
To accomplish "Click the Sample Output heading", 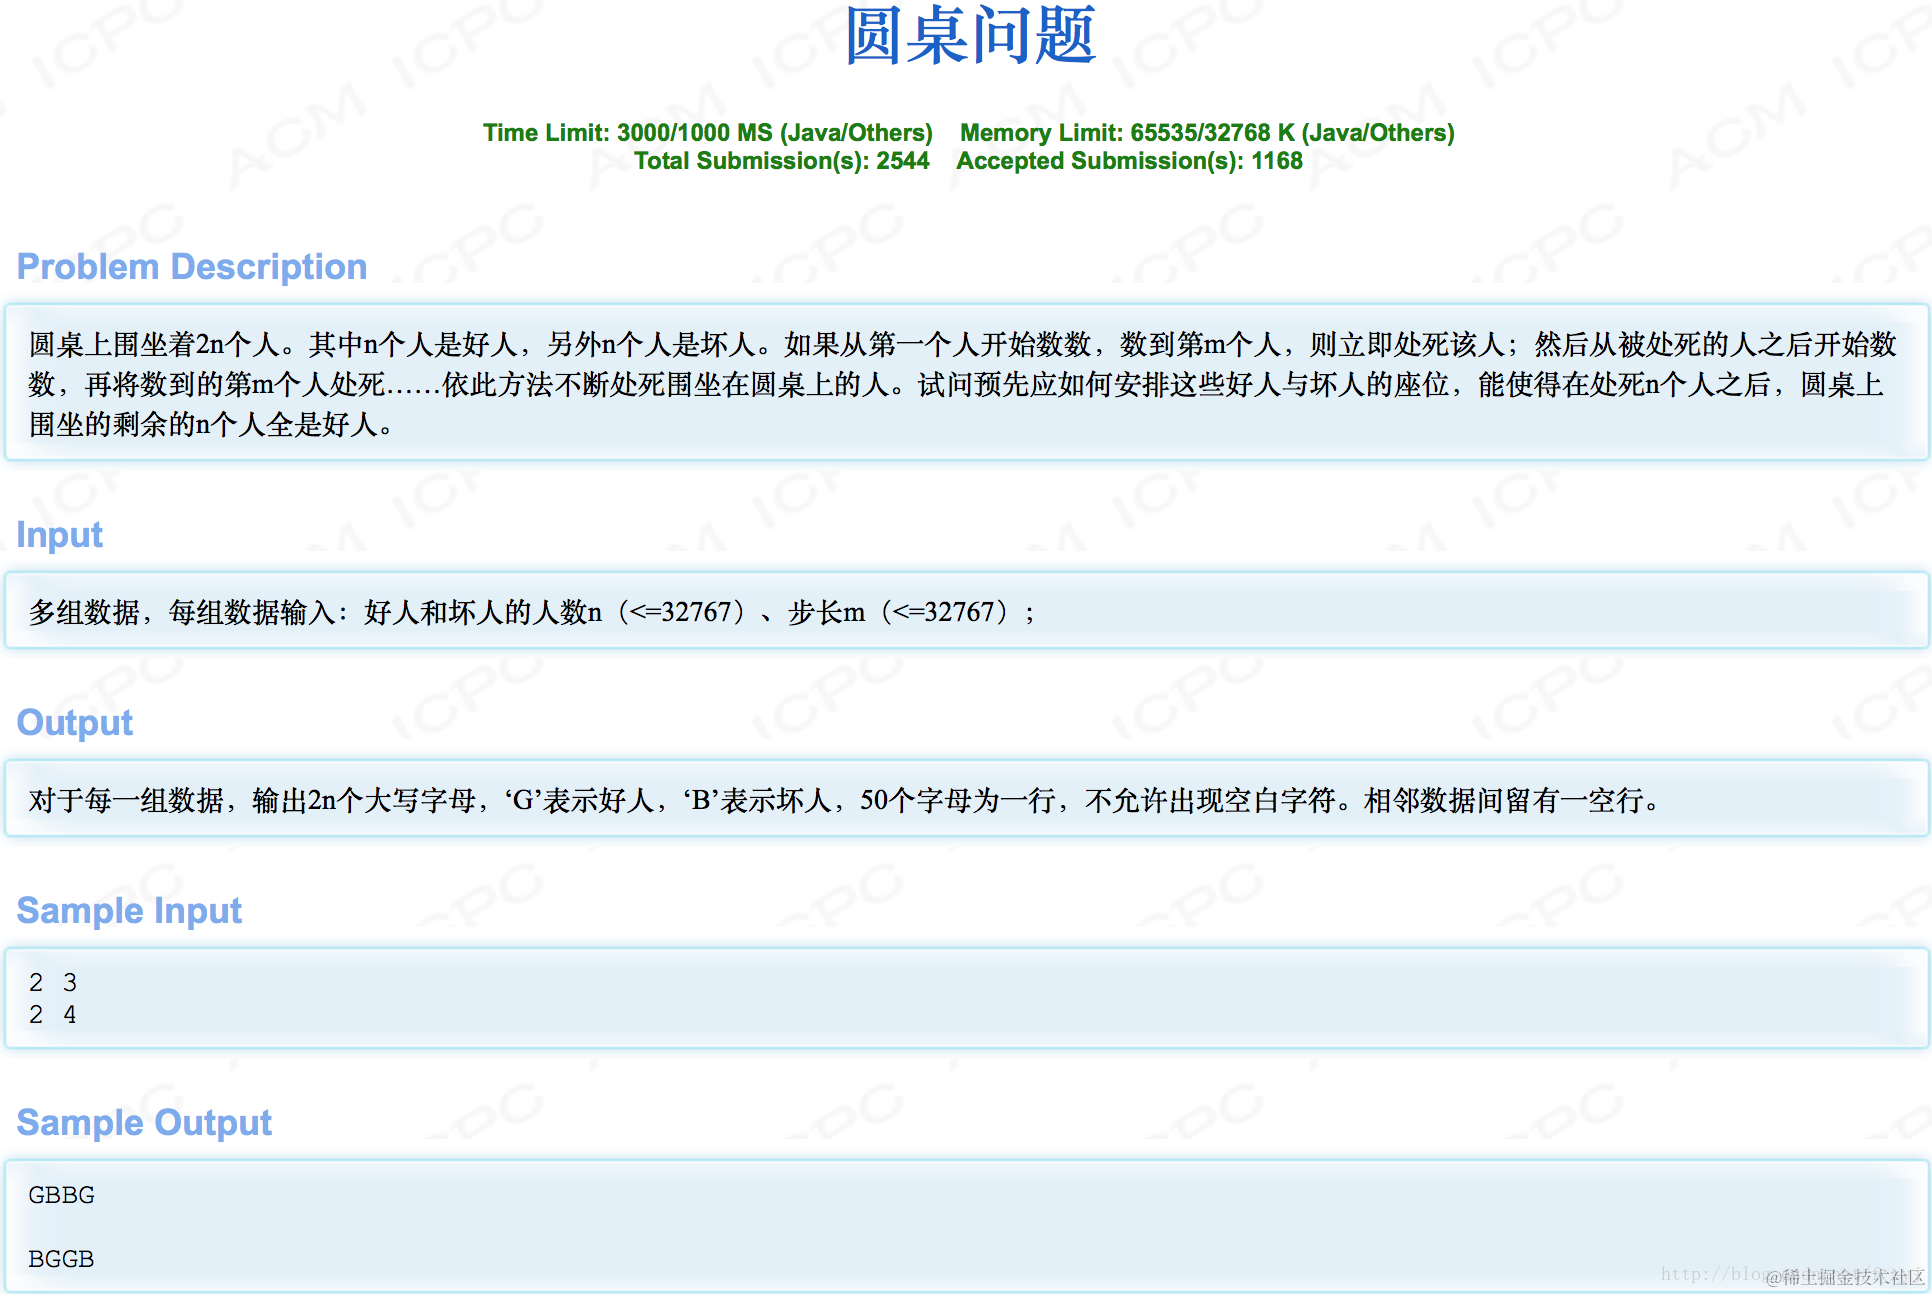I will [144, 1123].
